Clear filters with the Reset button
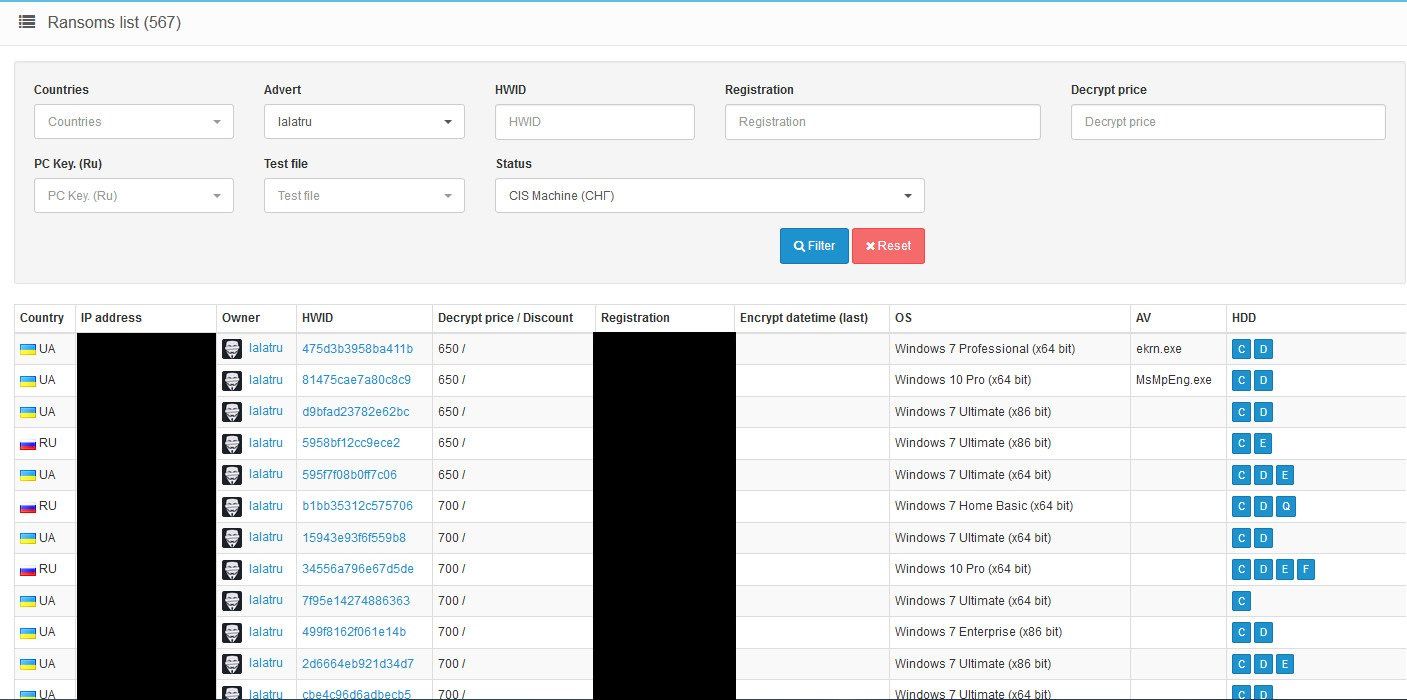 click(888, 246)
